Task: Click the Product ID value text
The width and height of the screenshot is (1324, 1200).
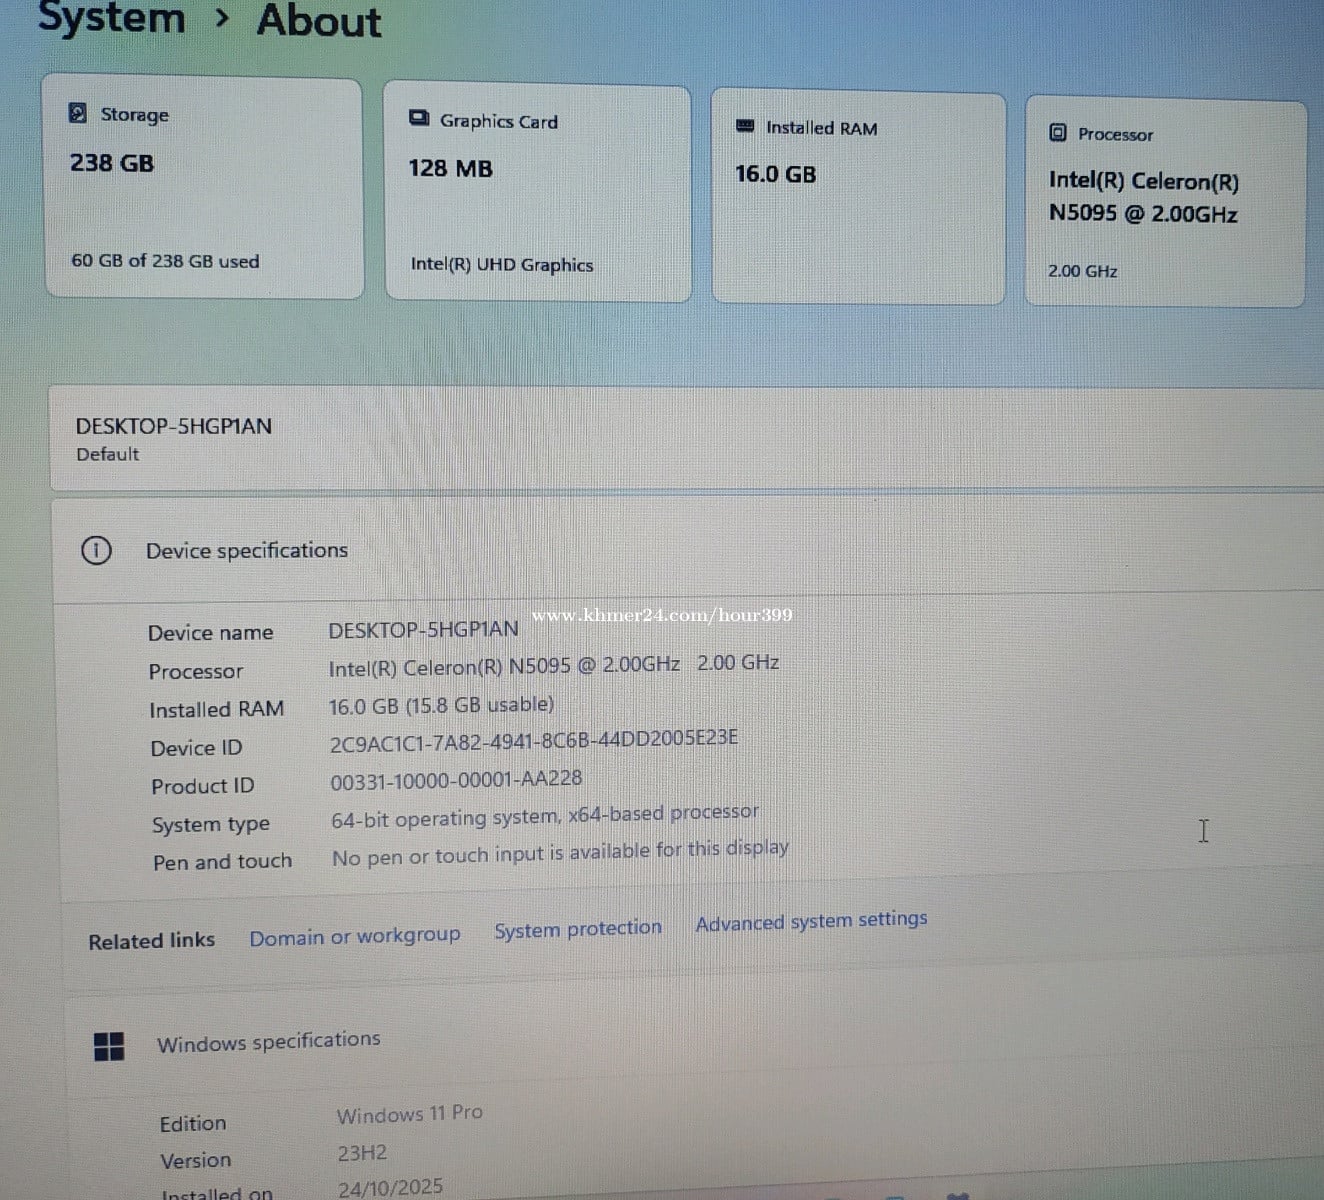Action: (x=456, y=780)
